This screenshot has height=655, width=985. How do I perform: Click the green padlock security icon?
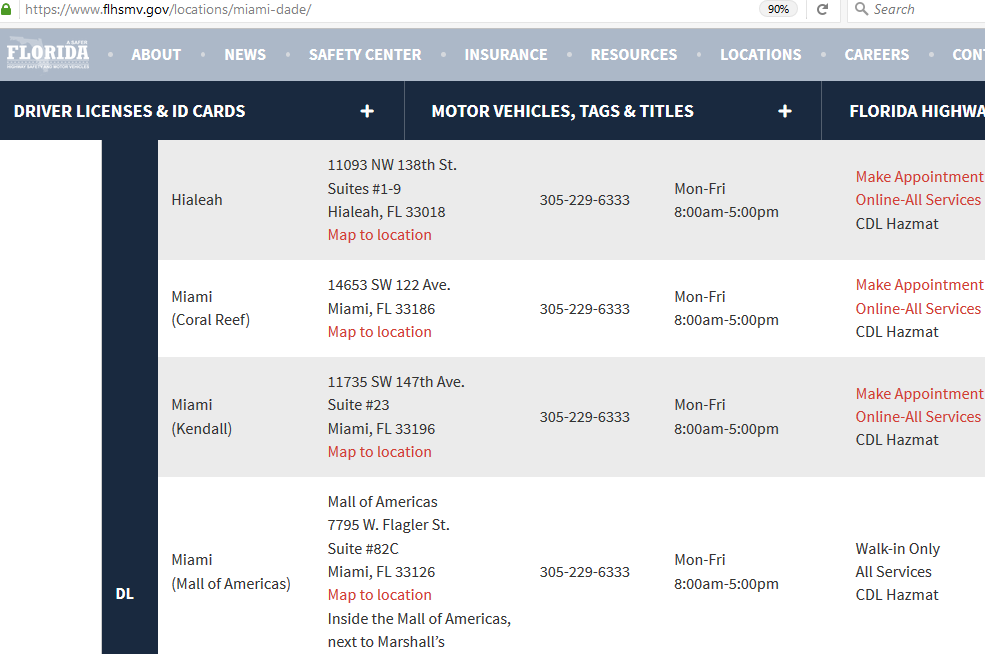tap(6, 9)
